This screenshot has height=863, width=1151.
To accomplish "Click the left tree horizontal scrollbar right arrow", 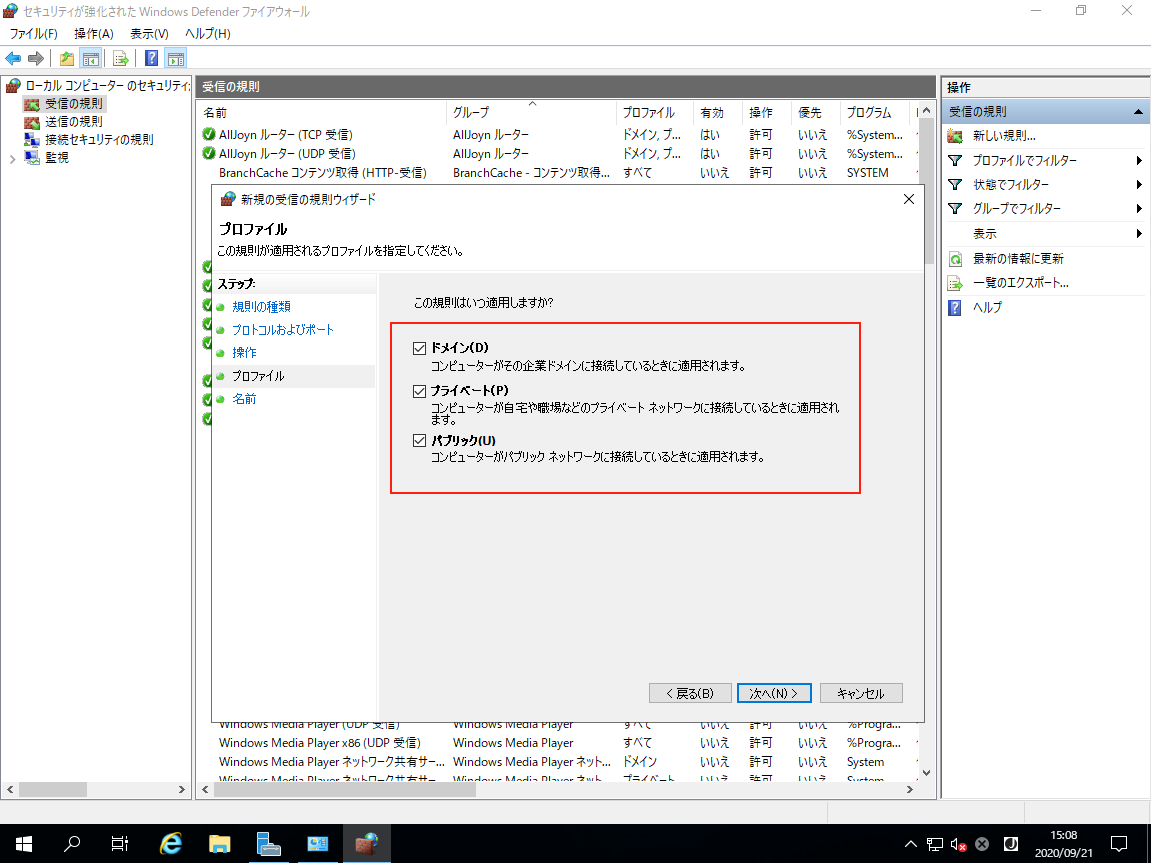I will click(182, 790).
